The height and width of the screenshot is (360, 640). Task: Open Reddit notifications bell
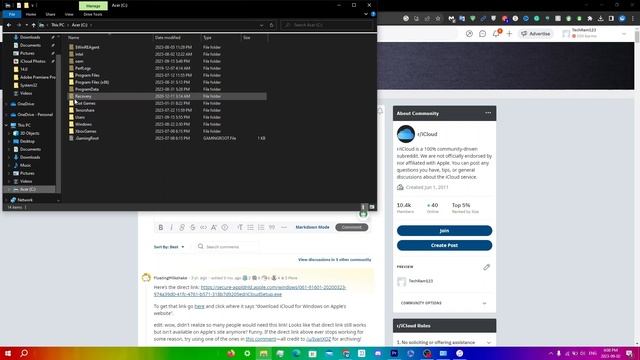(x=496, y=33)
